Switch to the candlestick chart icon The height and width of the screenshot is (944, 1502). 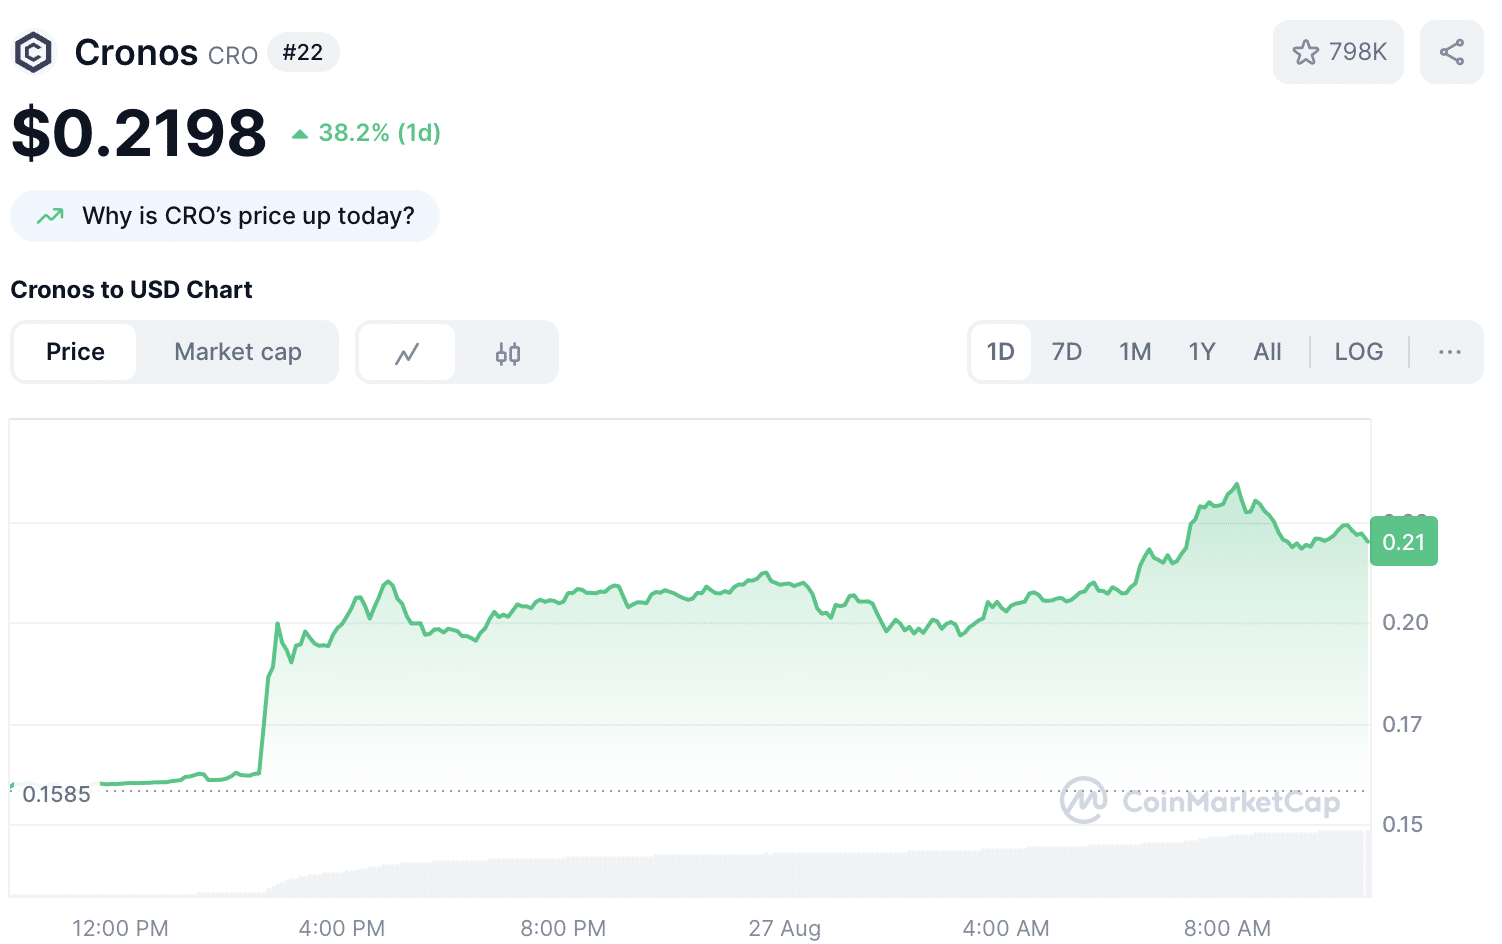507,352
